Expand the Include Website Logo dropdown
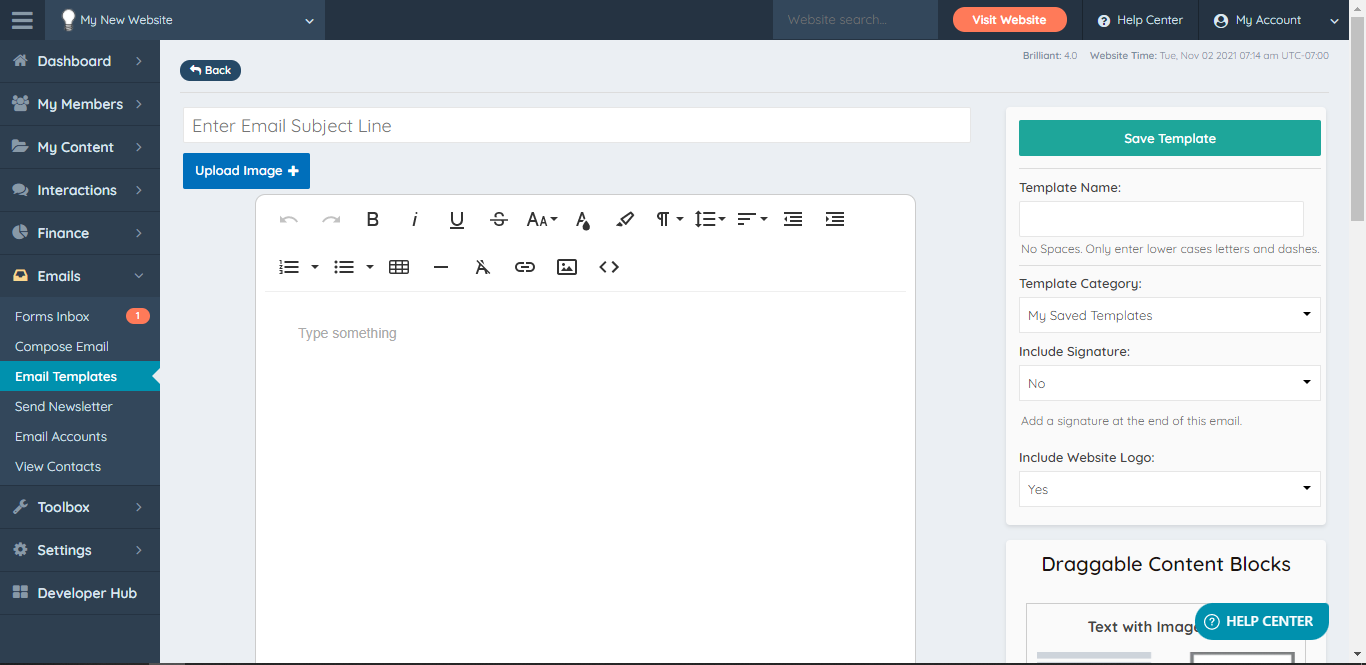 tap(1169, 489)
